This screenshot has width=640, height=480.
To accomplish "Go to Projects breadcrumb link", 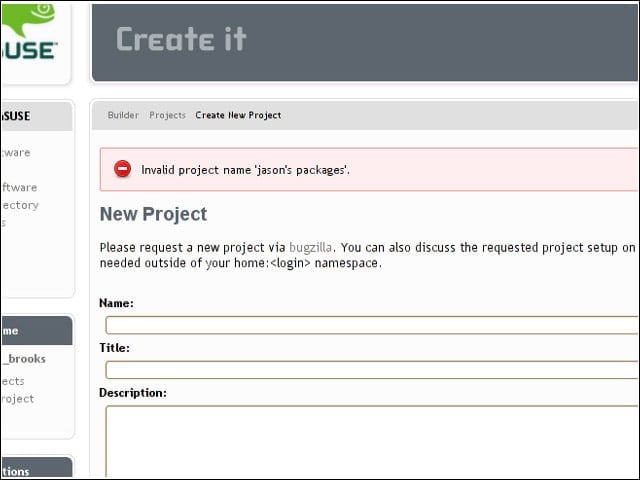I will 167,115.
